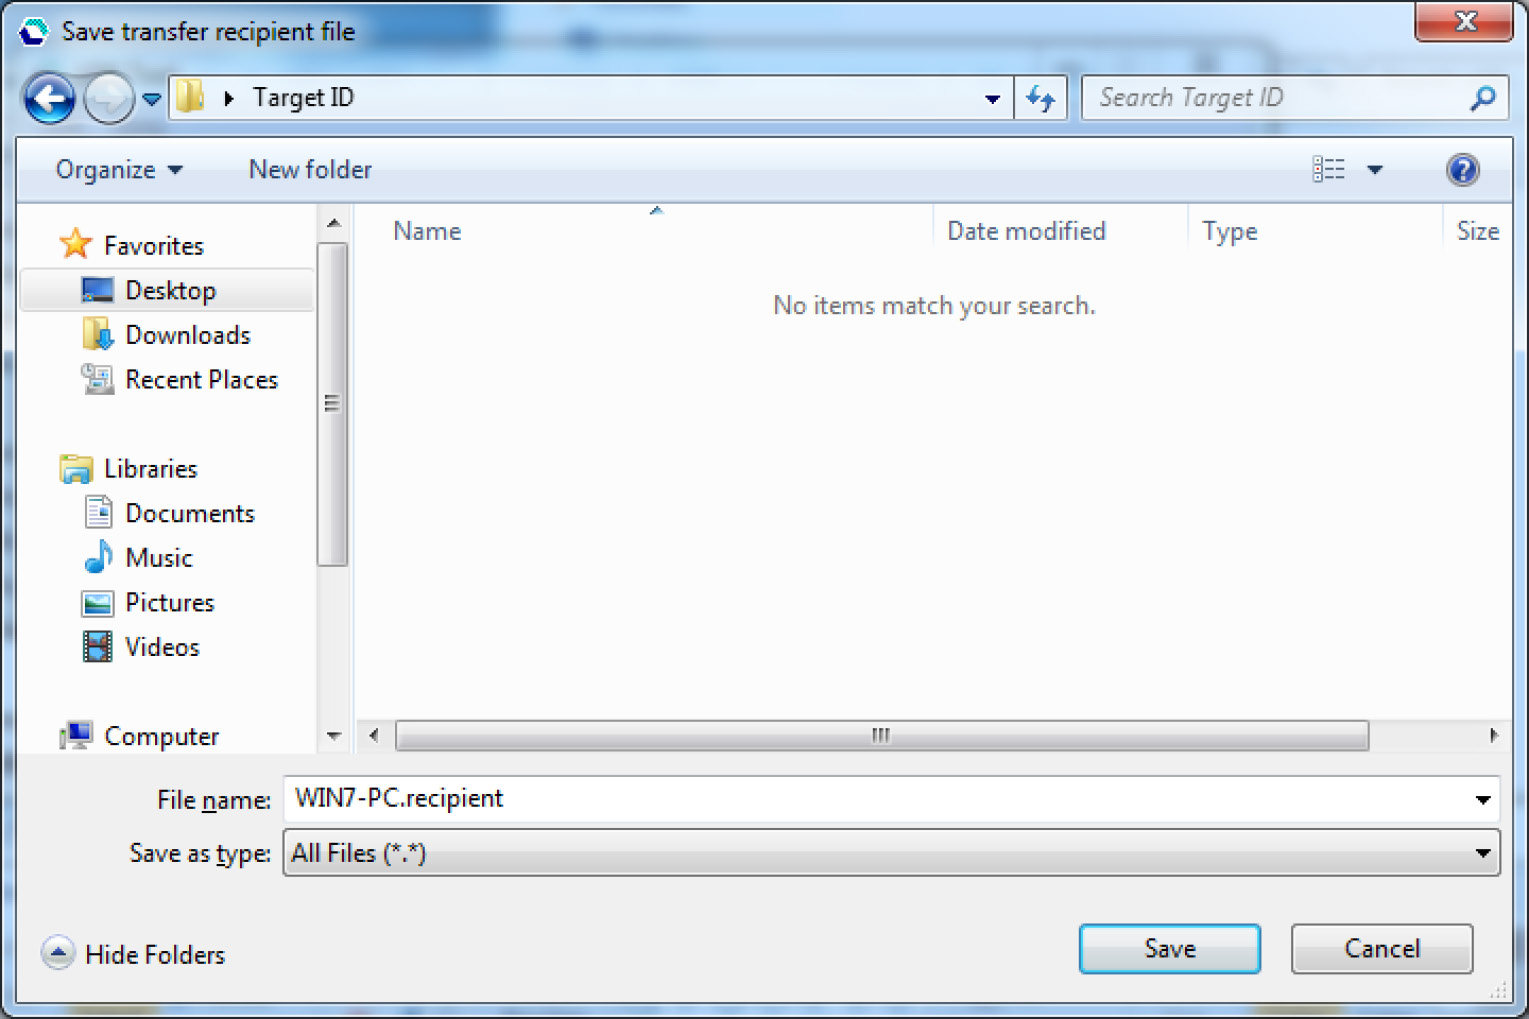The image size is (1529, 1019).
Task: Click the change view icon
Action: tap(1328, 169)
